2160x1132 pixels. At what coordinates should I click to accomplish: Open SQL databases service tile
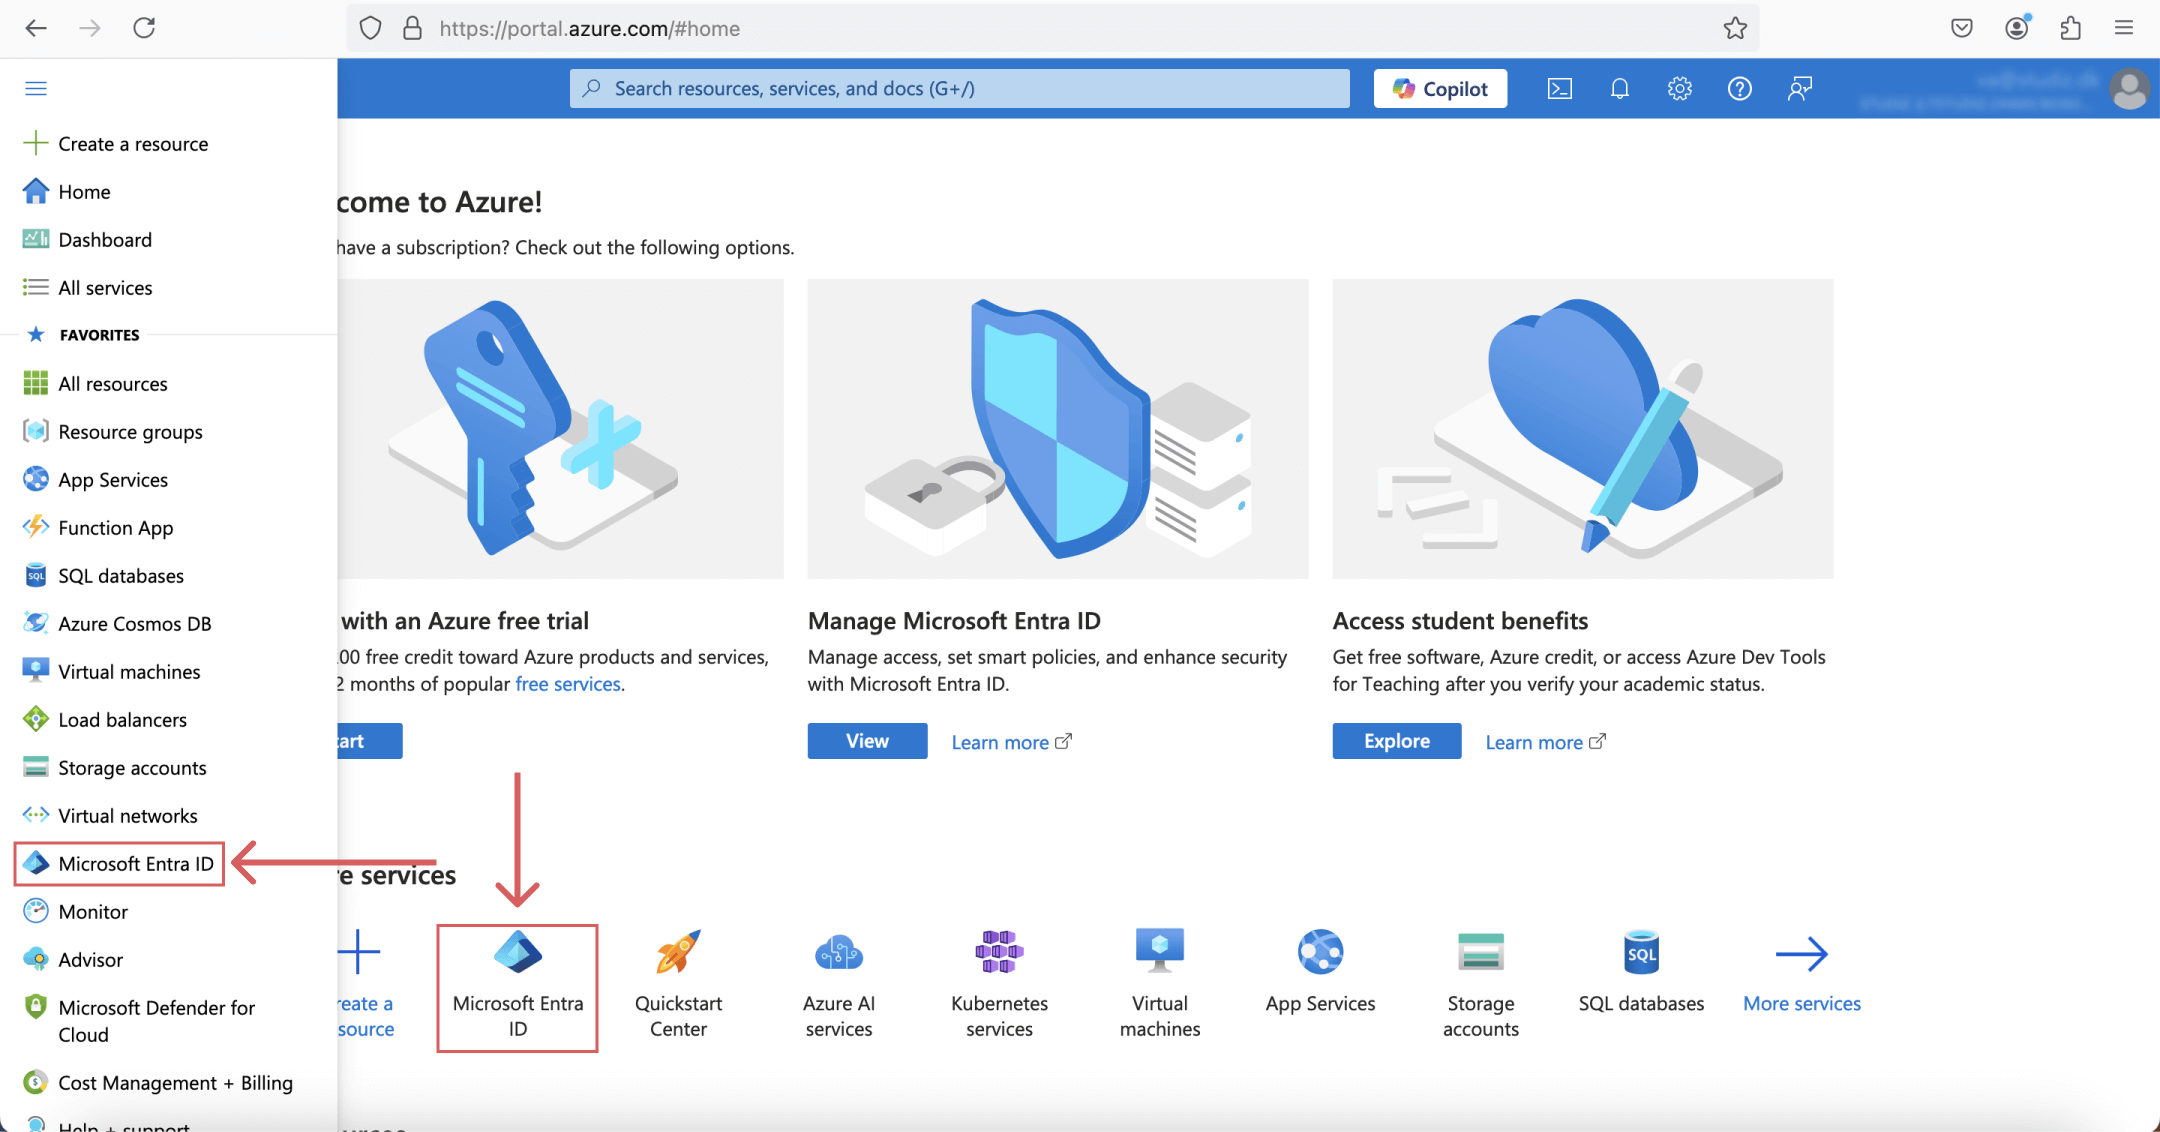1641,972
